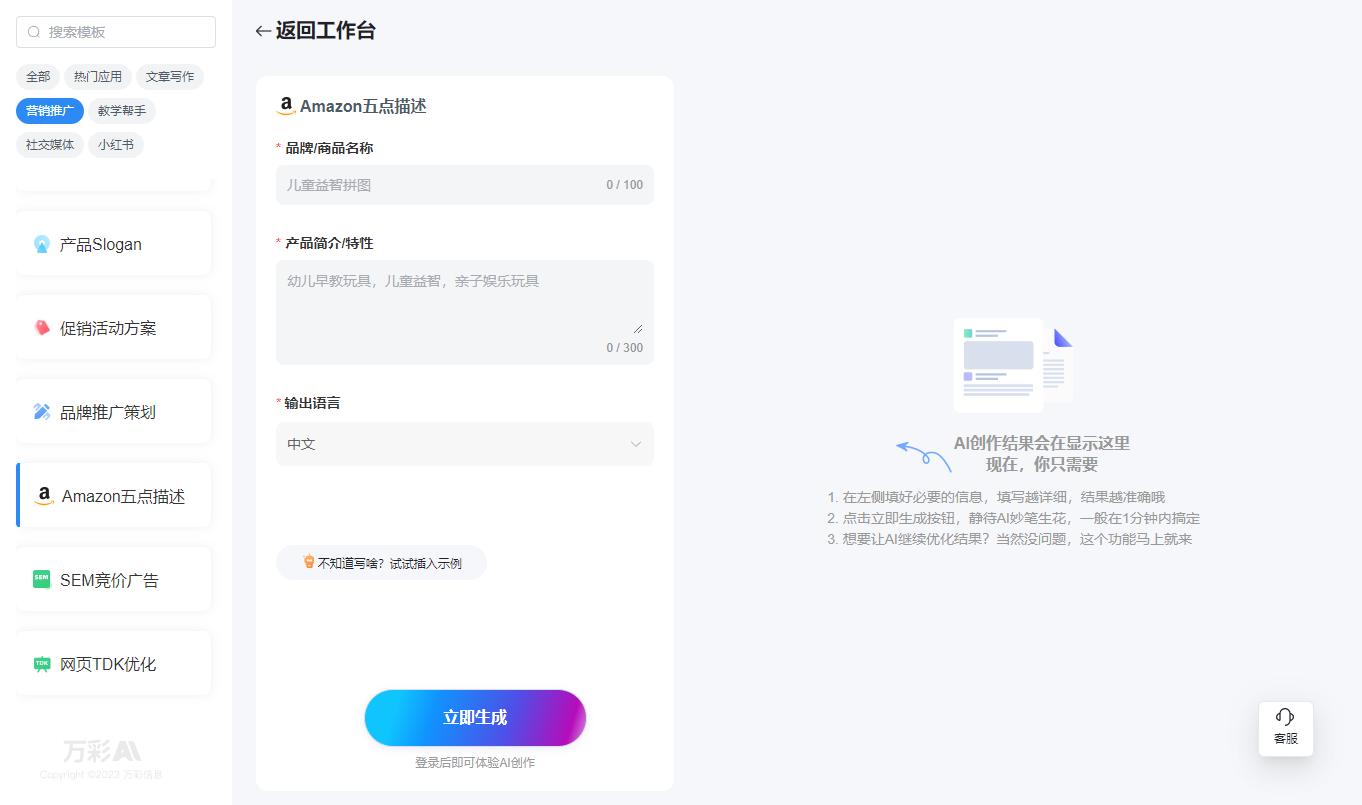The height and width of the screenshot is (805, 1362).
Task: Expand the 中文 output language selector
Action: pyautogui.click(x=464, y=444)
